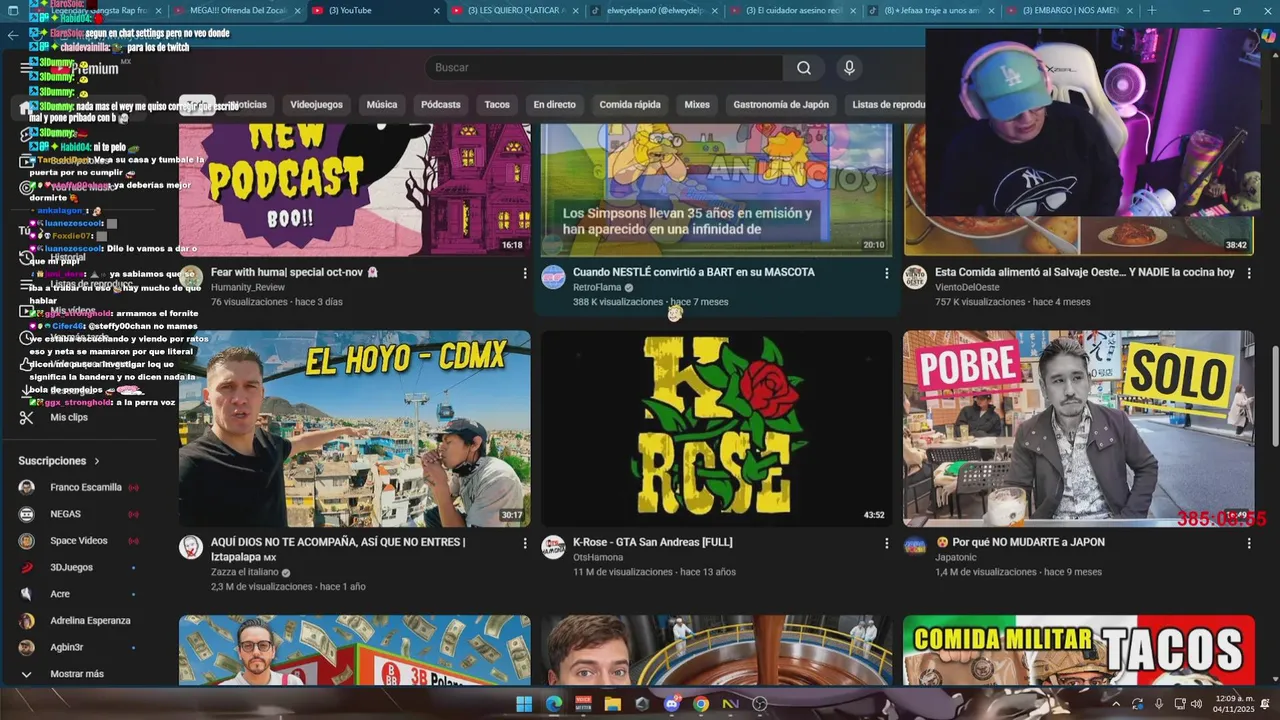Open options menu for AQUÍ DIOS NO TE ACOMPAÑA video
1280x720 pixels.
tap(525, 543)
